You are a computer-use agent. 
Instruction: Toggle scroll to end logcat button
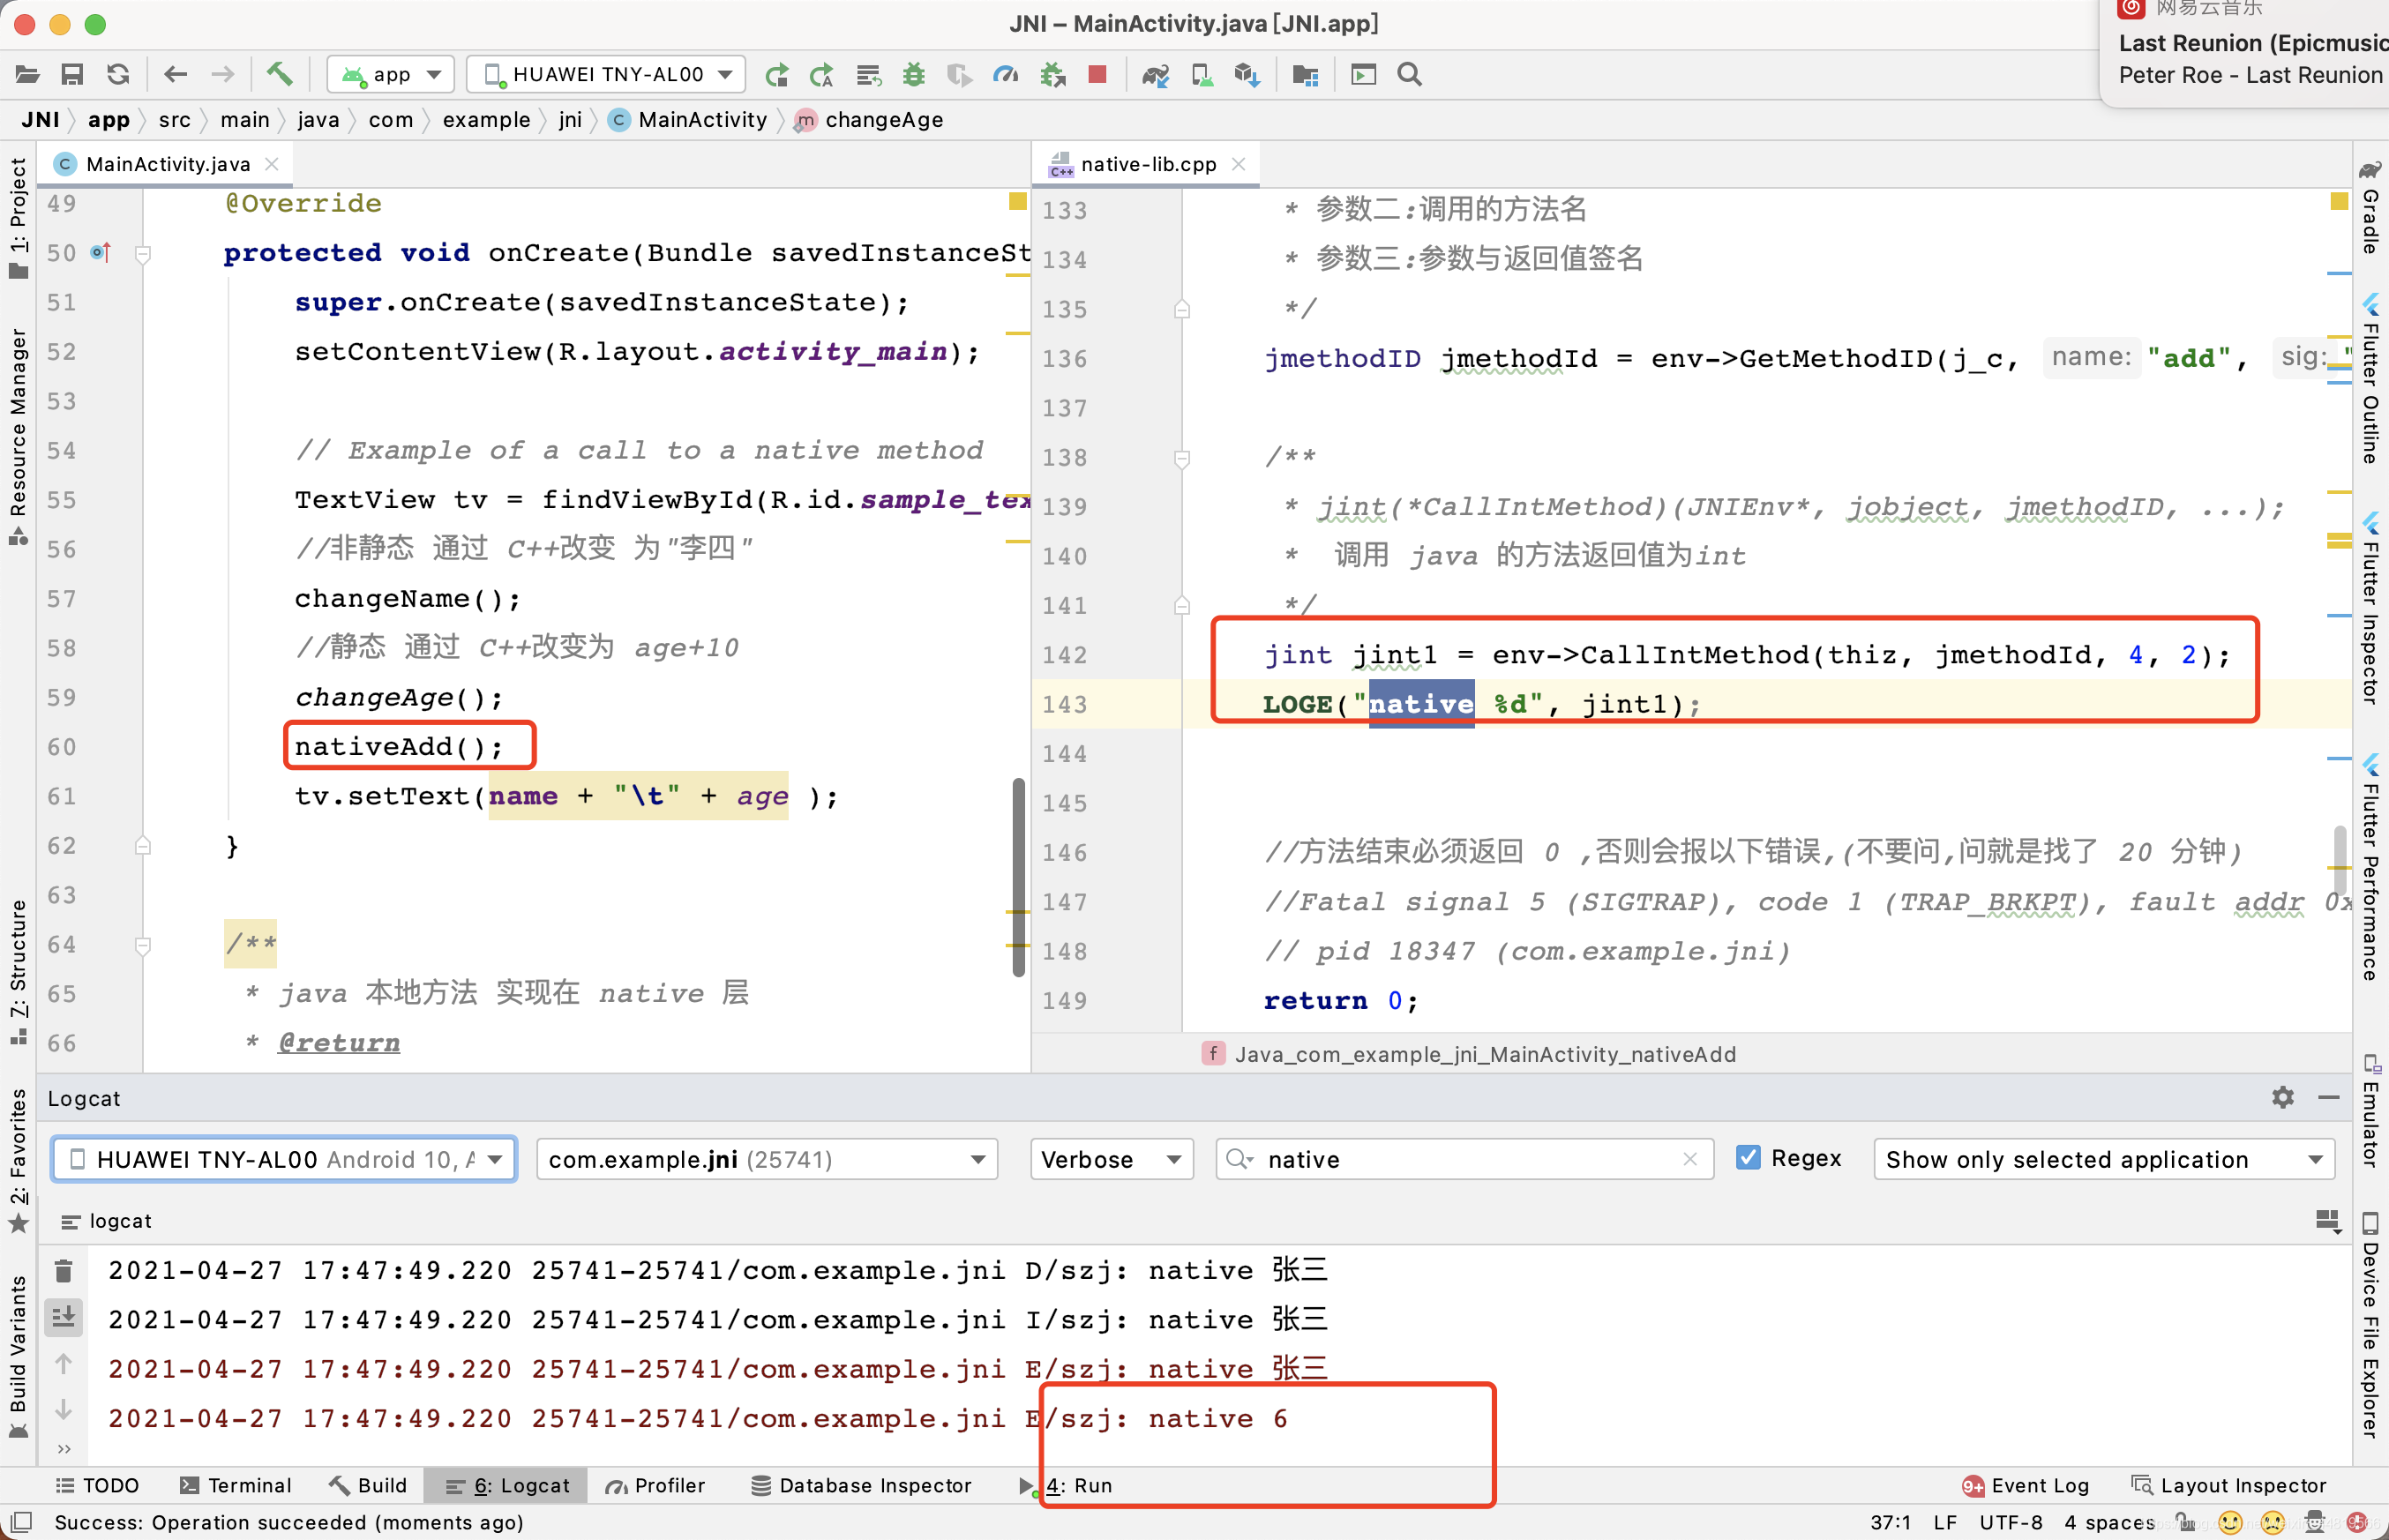(63, 1317)
